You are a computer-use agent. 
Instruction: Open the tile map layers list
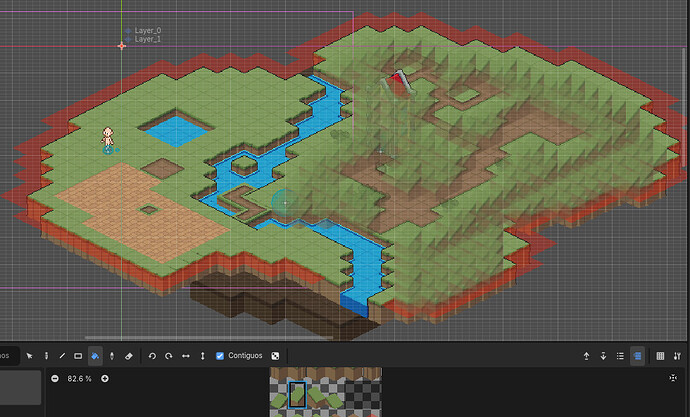coord(620,356)
